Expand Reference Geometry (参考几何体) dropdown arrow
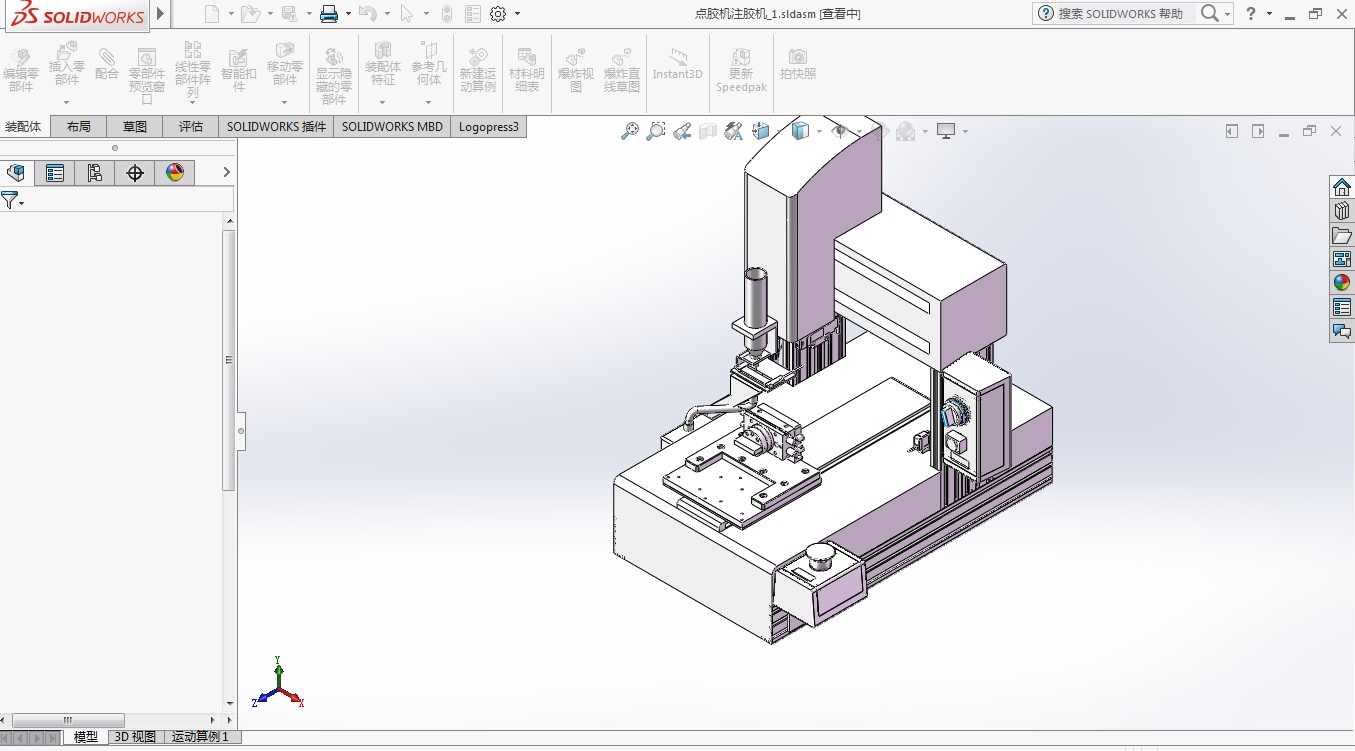1355x751 pixels. [429, 102]
